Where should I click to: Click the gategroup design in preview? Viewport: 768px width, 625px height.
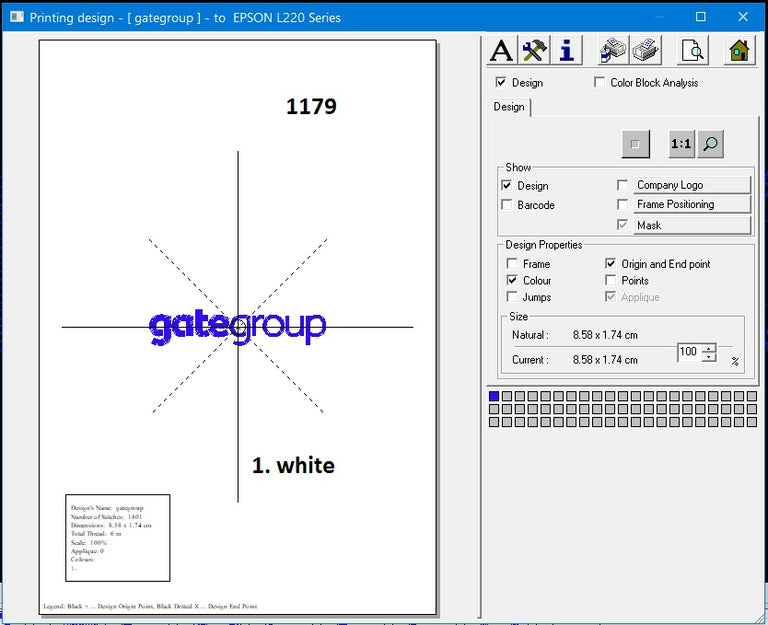237,327
